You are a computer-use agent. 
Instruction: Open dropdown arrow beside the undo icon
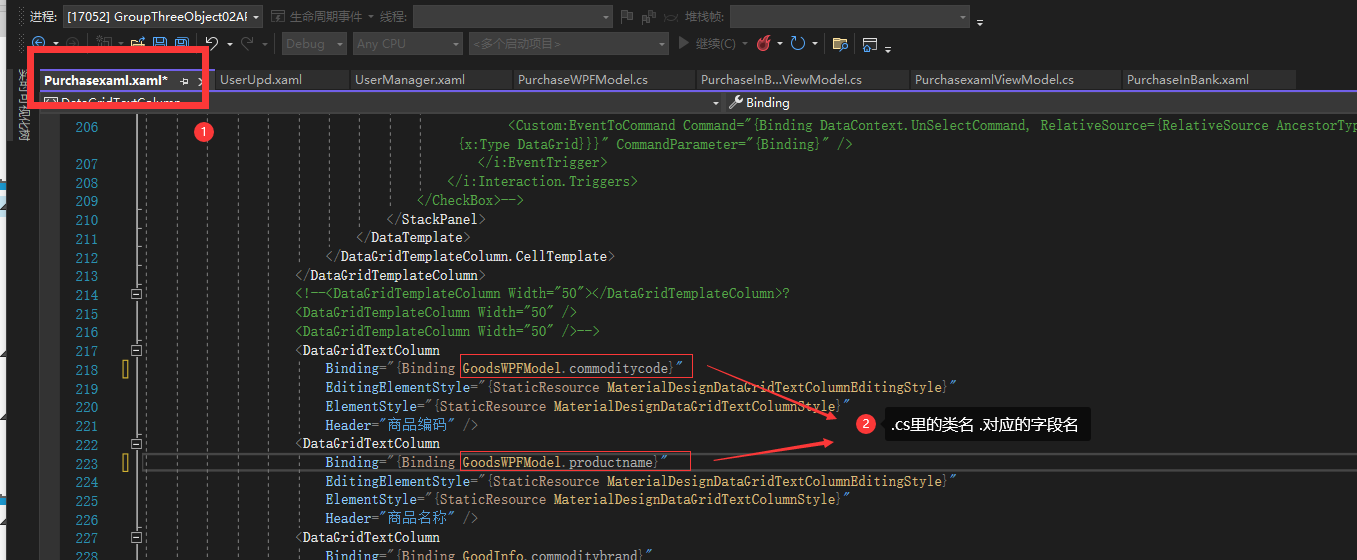(x=229, y=44)
